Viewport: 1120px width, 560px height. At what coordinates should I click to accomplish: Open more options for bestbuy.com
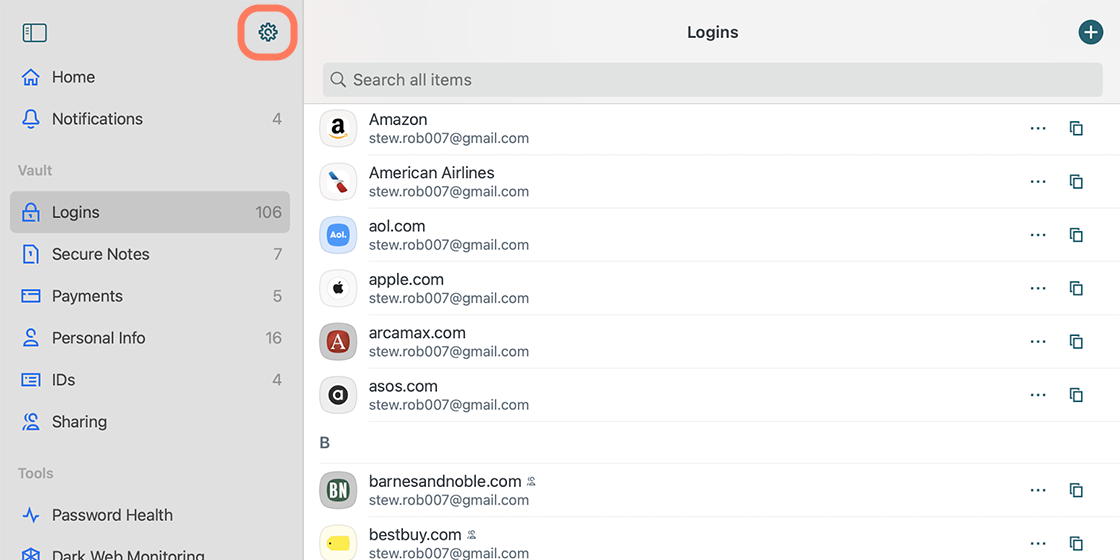click(1038, 543)
